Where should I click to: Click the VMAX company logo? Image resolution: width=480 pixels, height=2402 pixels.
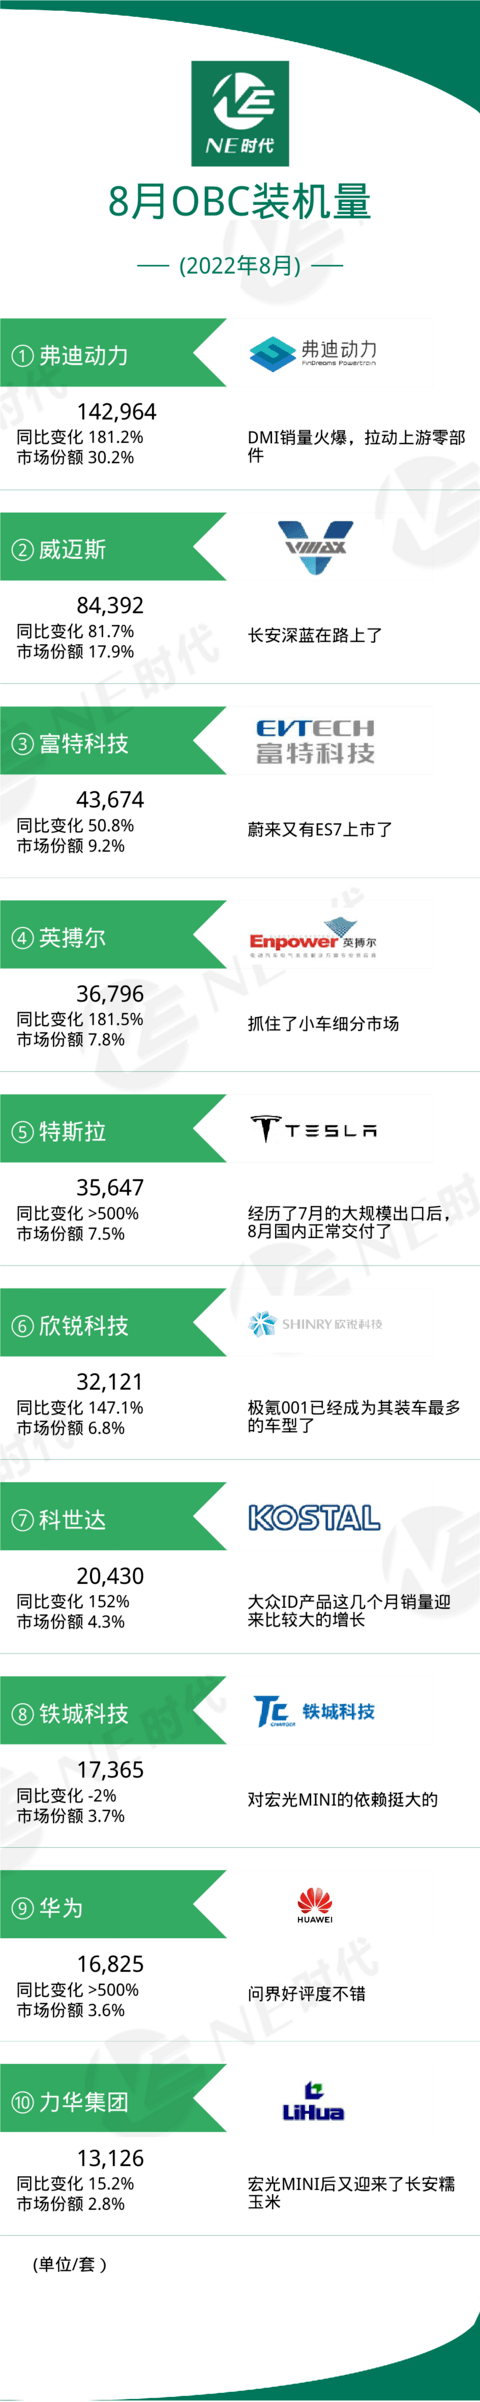click(315, 547)
